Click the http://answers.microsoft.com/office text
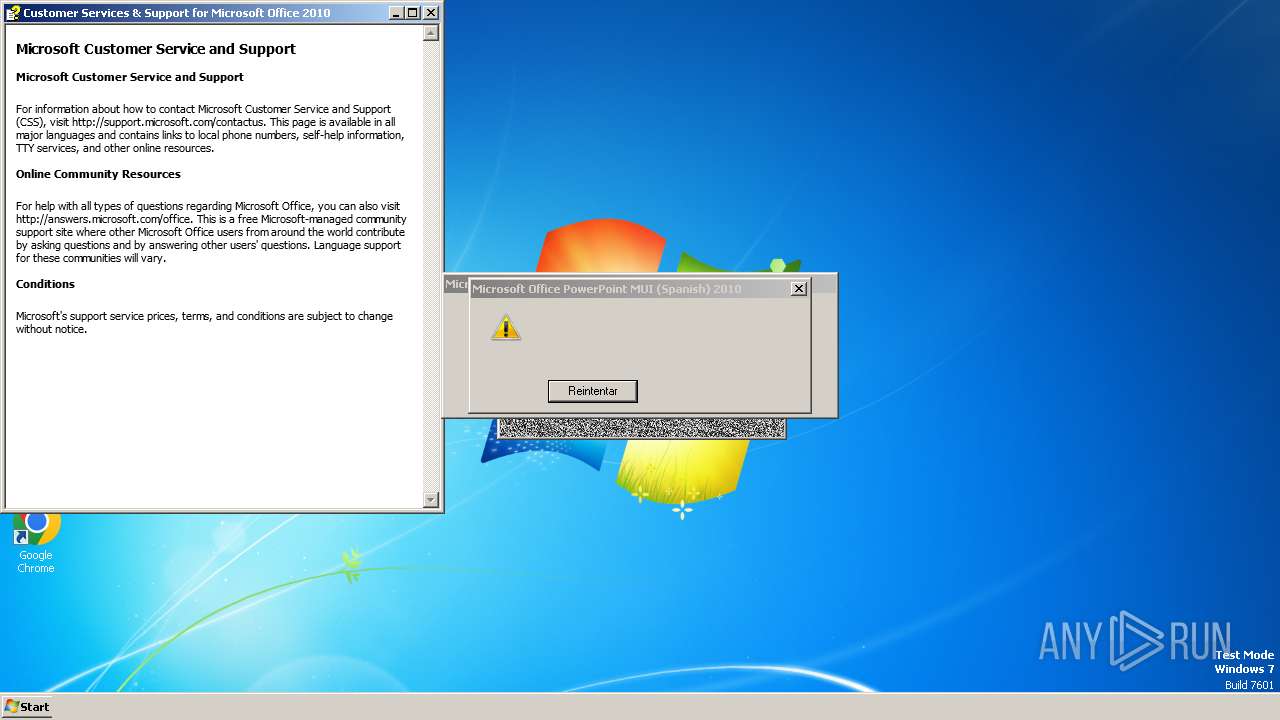The image size is (1280, 720). [103, 219]
